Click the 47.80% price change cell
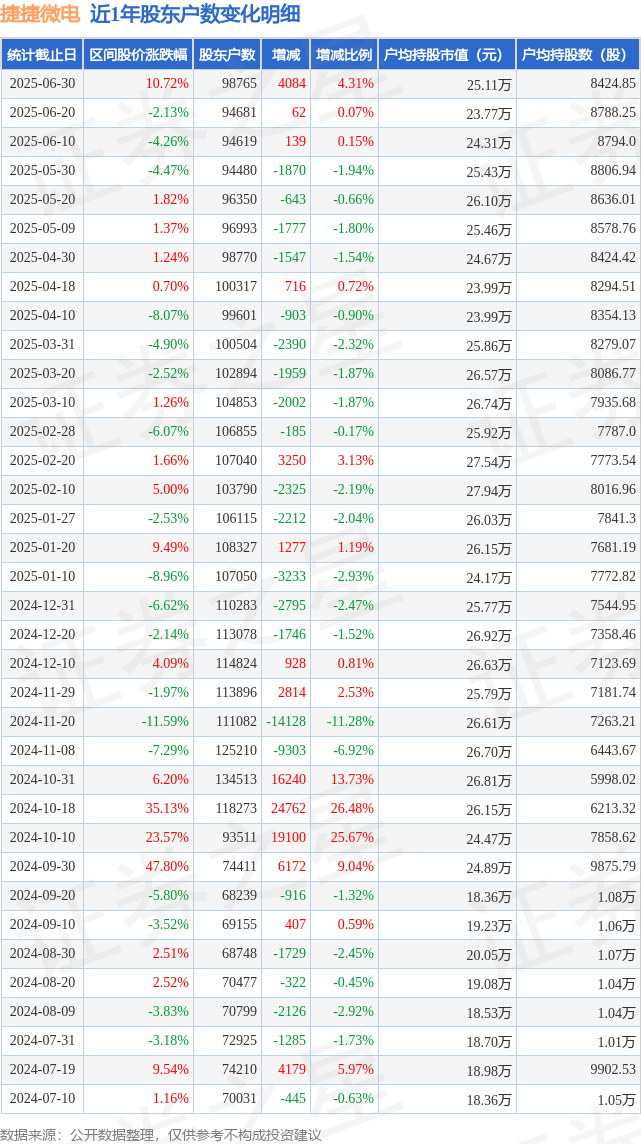Image resolution: width=641 pixels, height=1144 pixels. tap(168, 867)
